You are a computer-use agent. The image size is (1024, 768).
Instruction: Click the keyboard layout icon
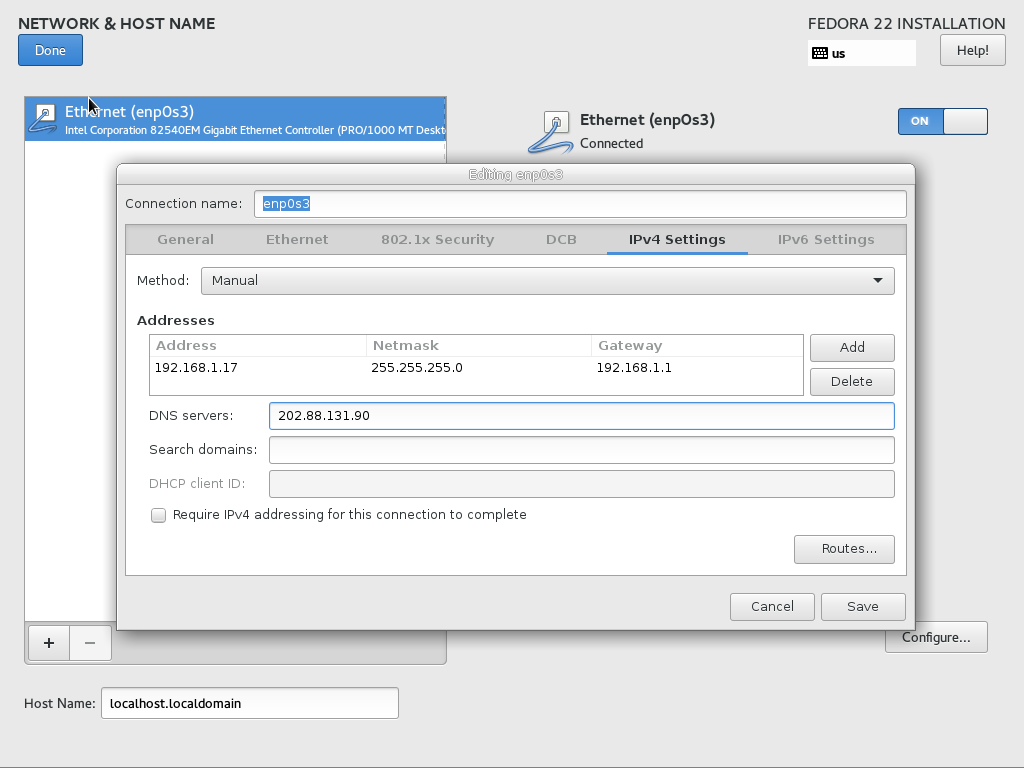(x=820, y=53)
